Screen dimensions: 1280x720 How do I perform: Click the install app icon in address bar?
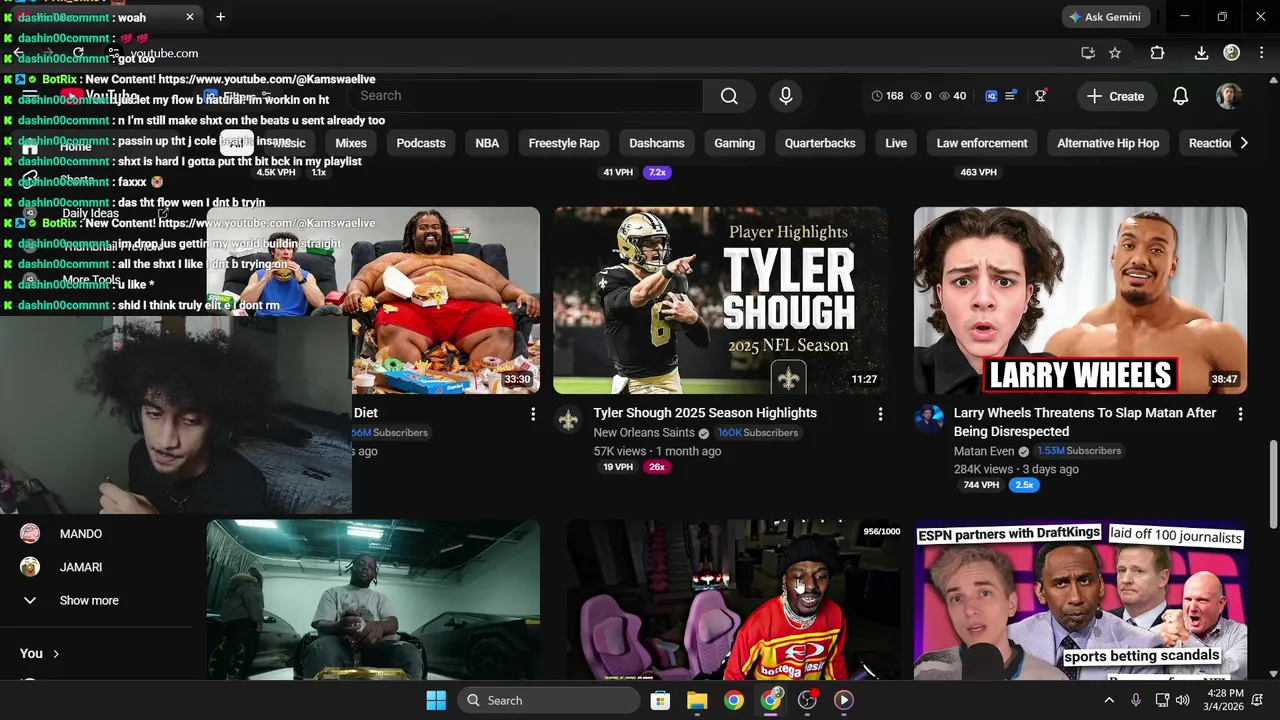point(1087,53)
